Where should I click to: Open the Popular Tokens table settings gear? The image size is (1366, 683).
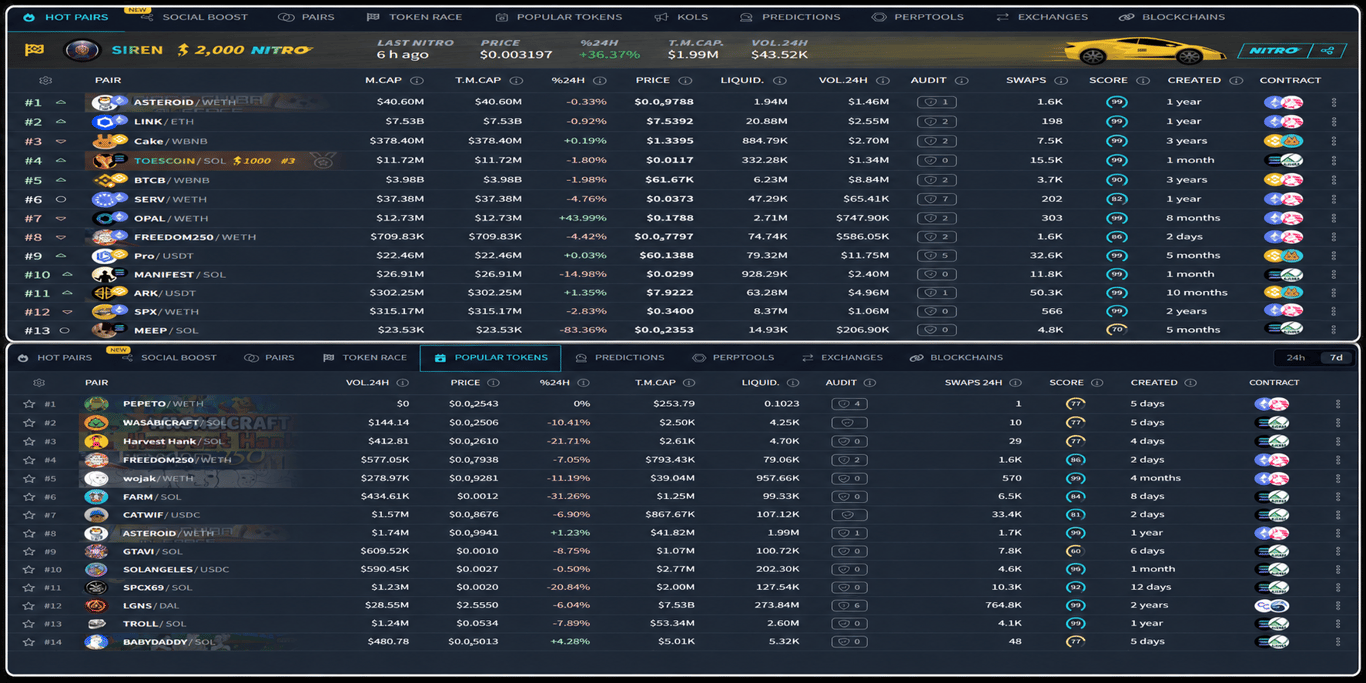click(x=39, y=382)
